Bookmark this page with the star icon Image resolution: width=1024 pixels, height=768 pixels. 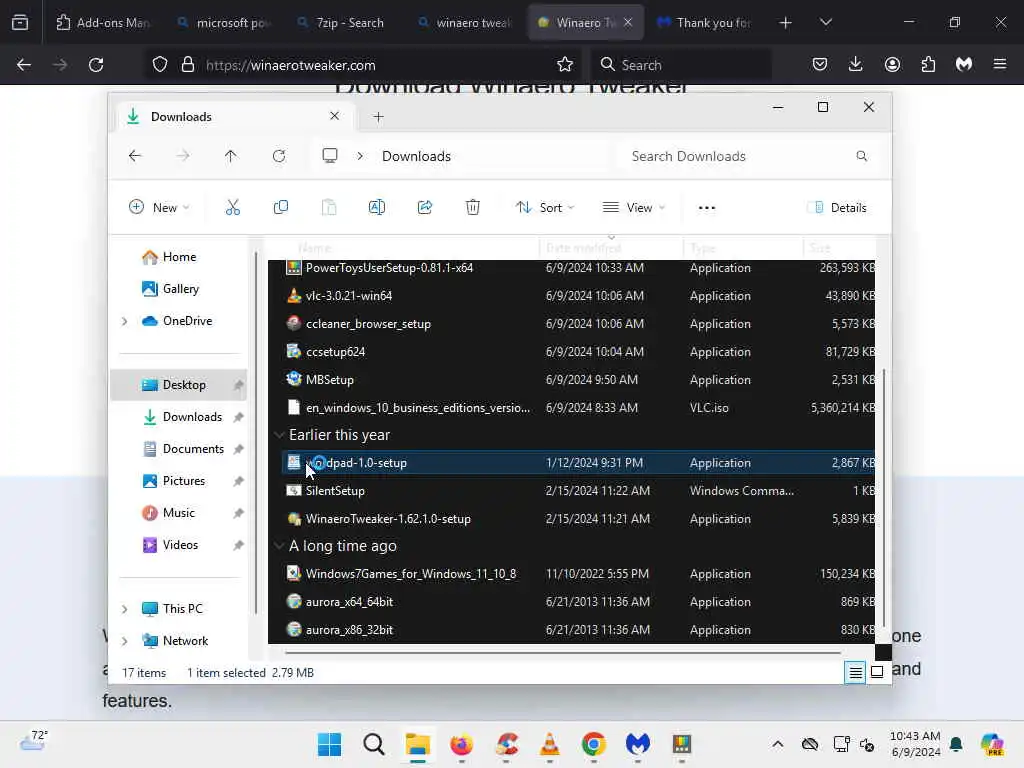565,65
